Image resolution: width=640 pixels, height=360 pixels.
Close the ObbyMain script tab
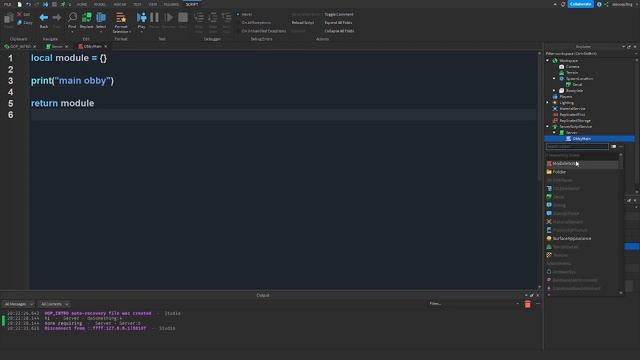[x=106, y=47]
